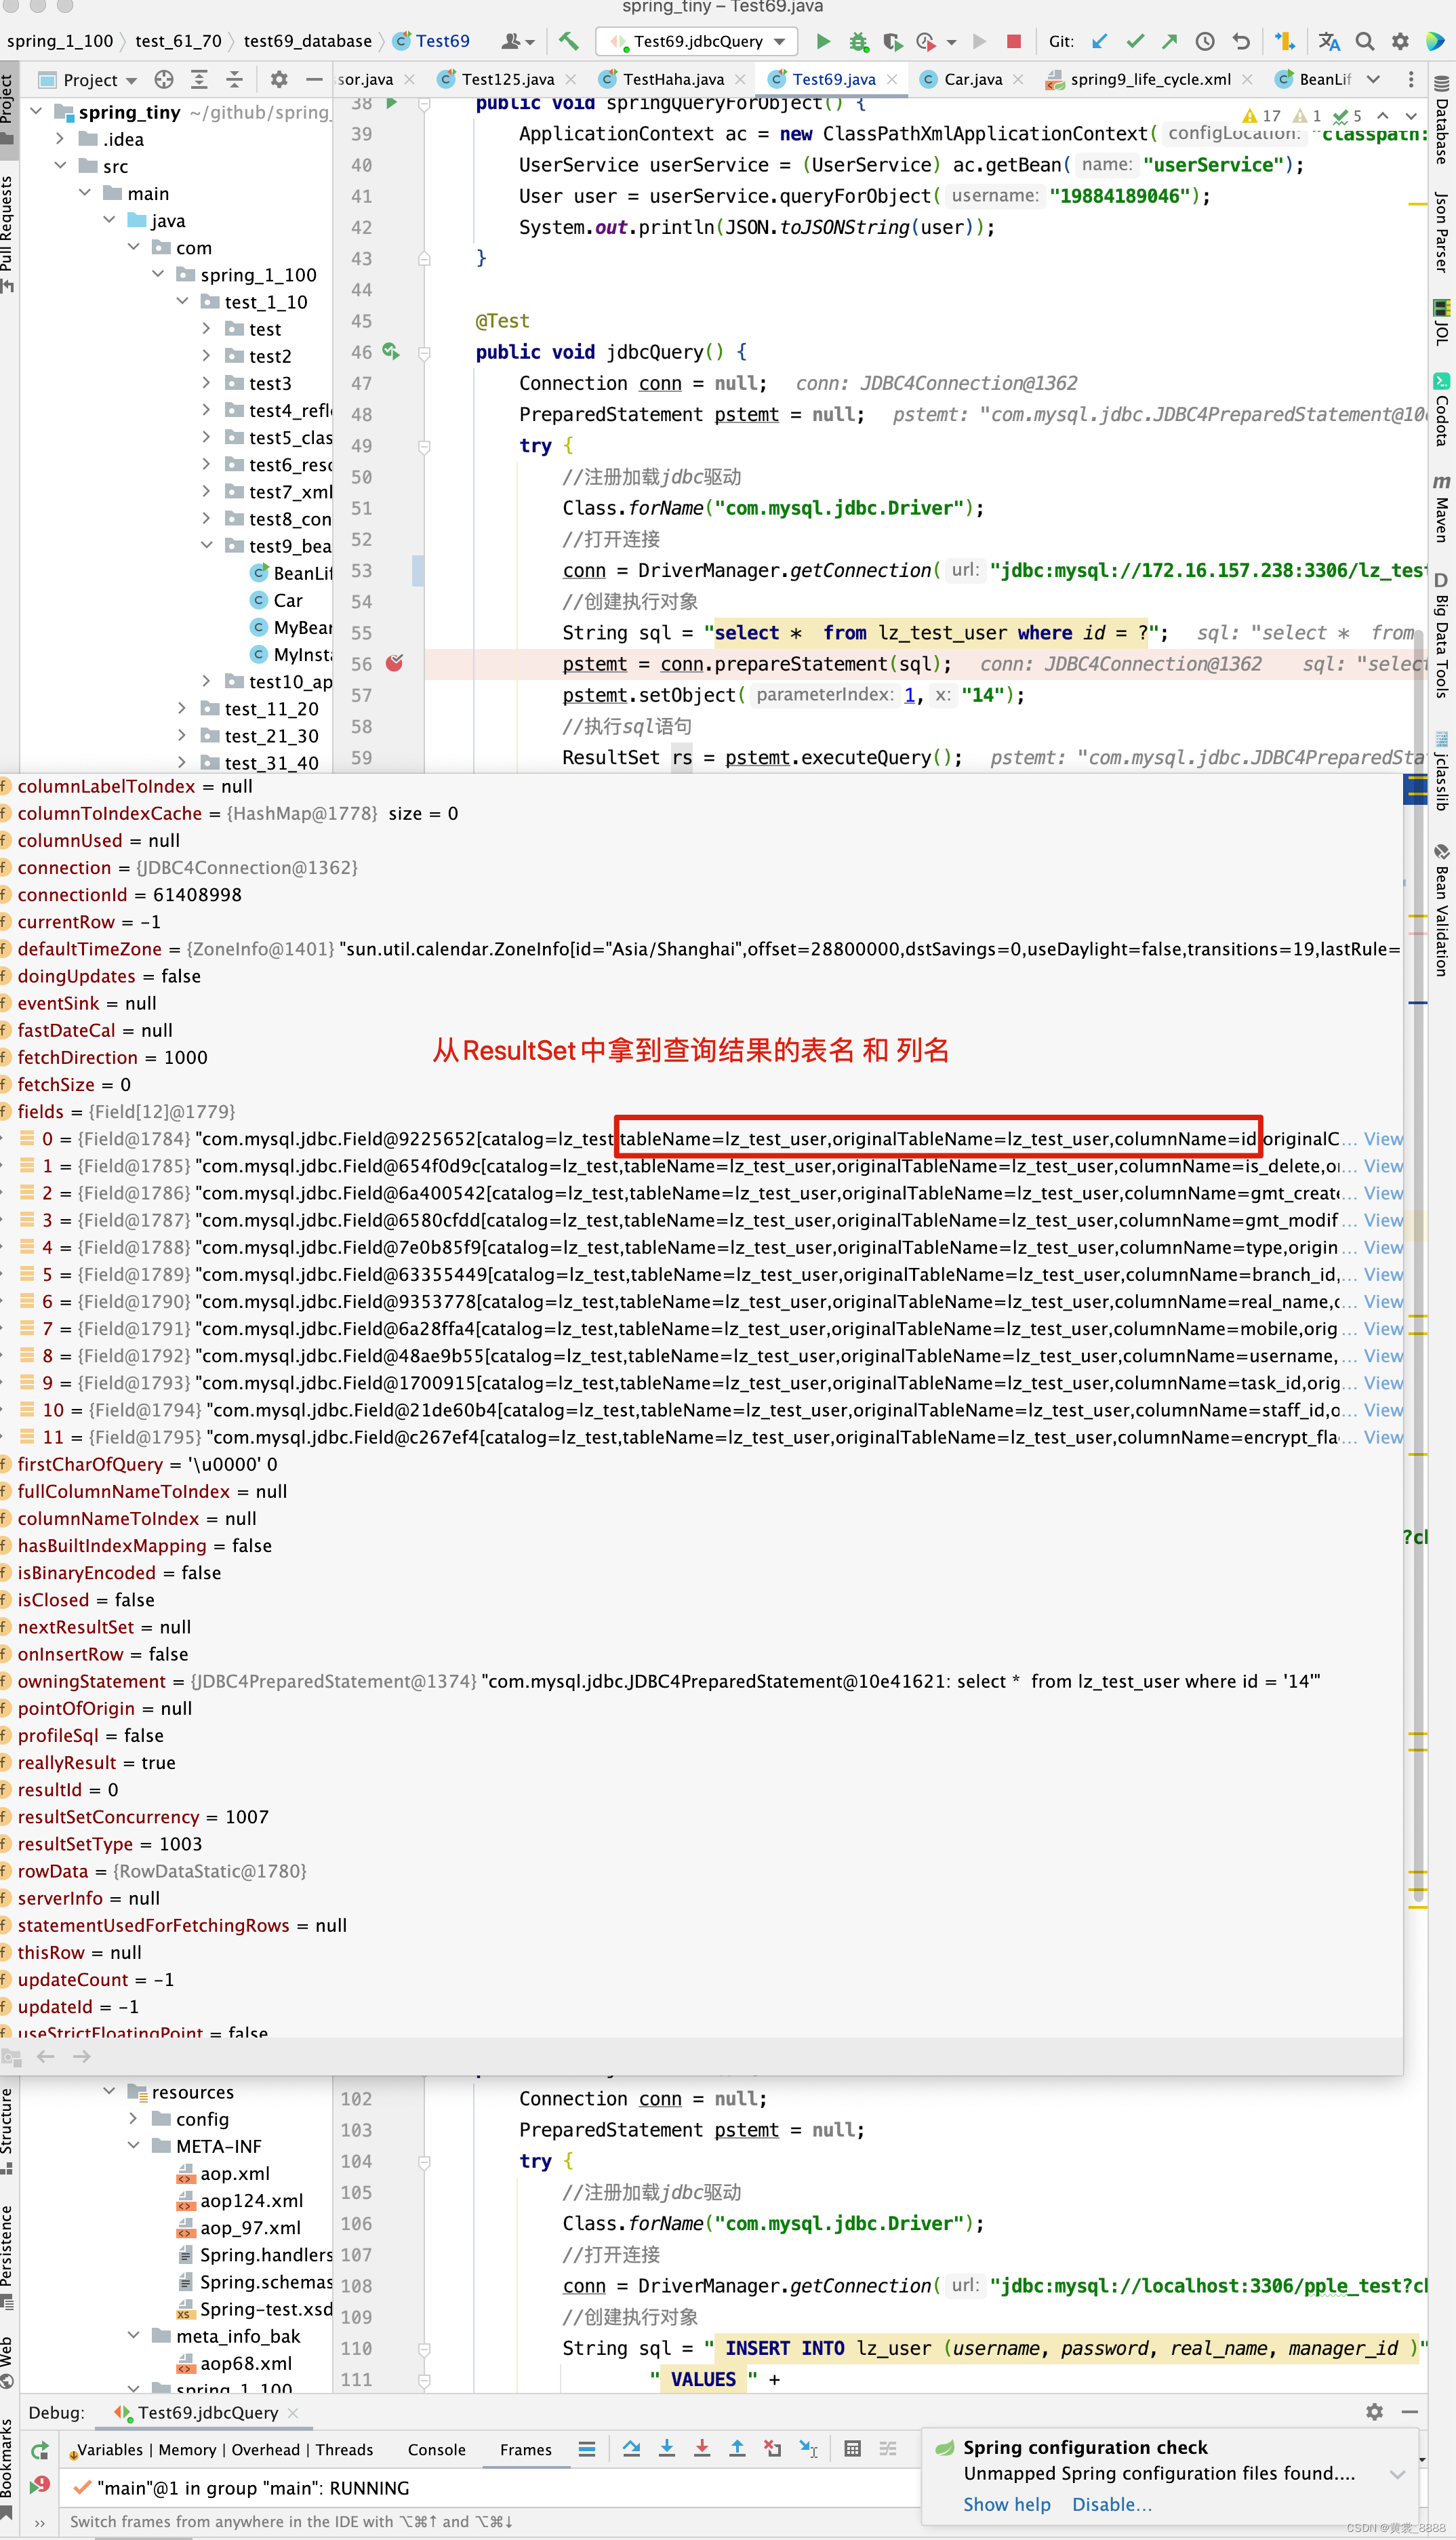Screen dimensions: 1456x2540
Task: Click Disable… link in Spring notification
Action: click(1111, 2504)
